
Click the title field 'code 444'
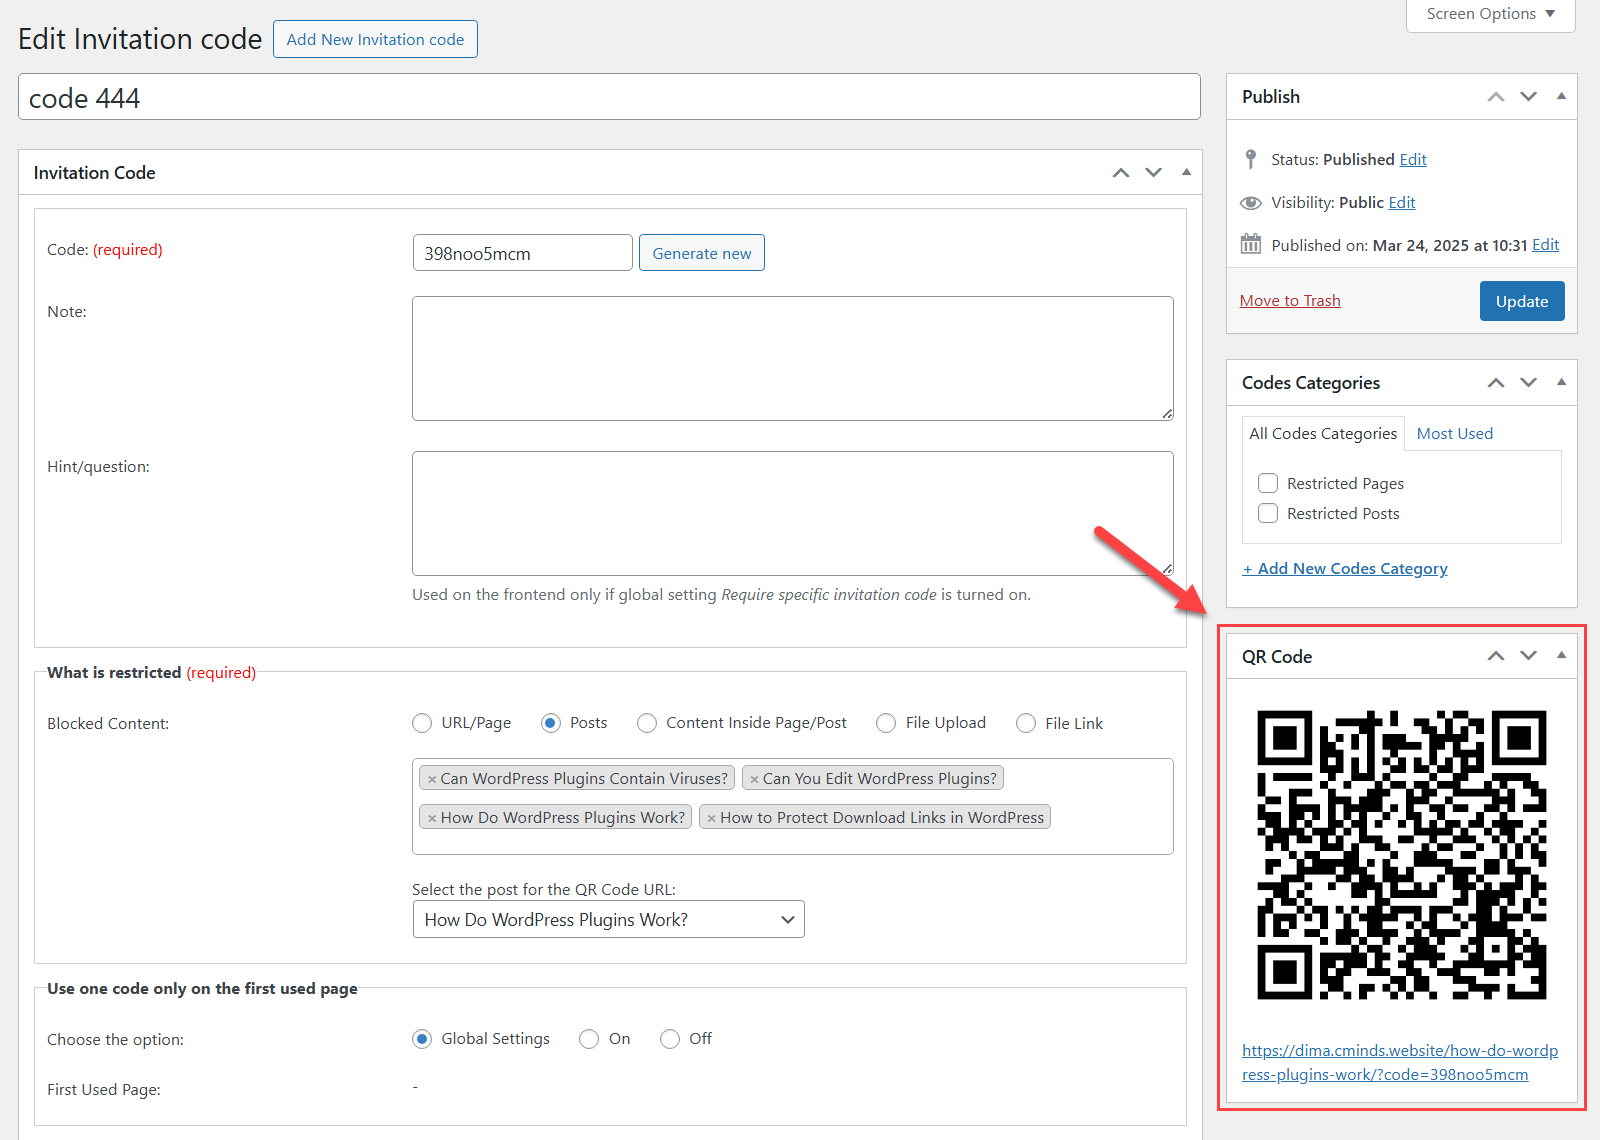pos(609,97)
